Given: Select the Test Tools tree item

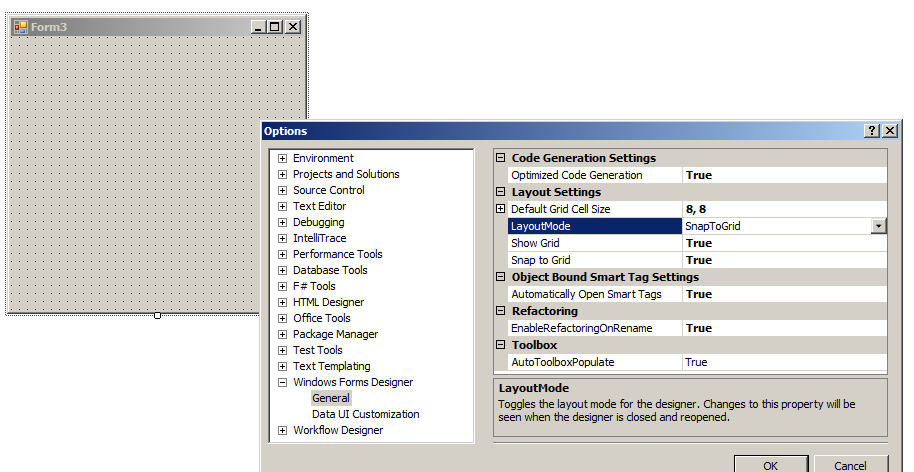Looking at the screenshot, I should [318, 351].
